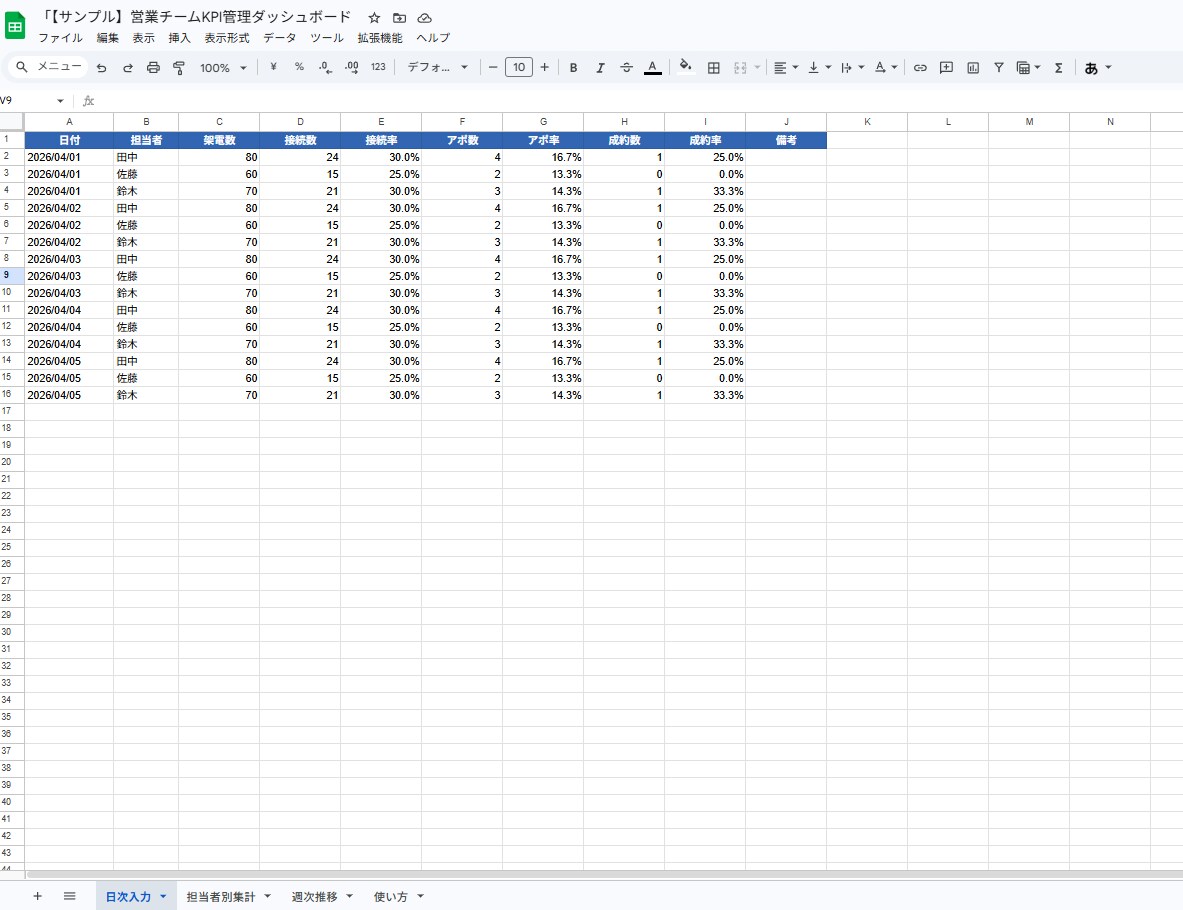Expand the horizontal align dropdown
Viewport: 1183px width, 910px height.
coord(786,68)
